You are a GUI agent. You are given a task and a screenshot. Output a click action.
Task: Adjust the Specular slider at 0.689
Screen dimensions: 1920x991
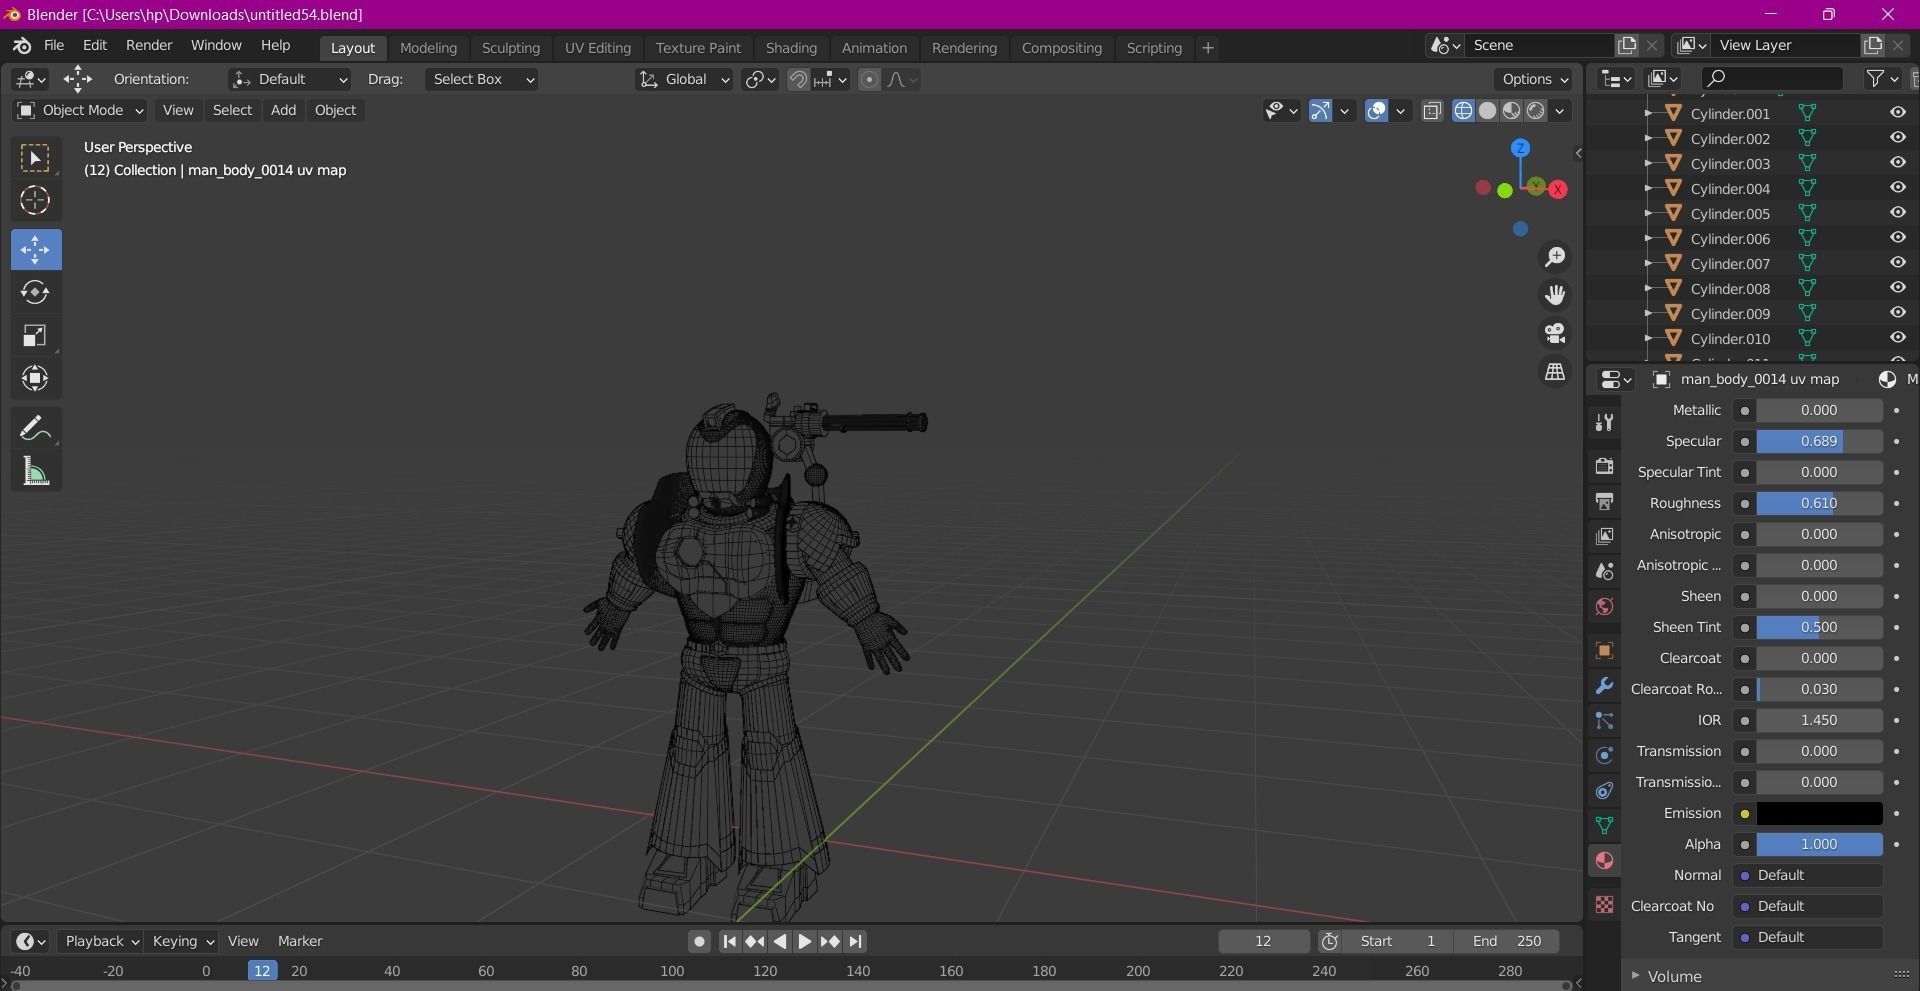pyautogui.click(x=1819, y=441)
